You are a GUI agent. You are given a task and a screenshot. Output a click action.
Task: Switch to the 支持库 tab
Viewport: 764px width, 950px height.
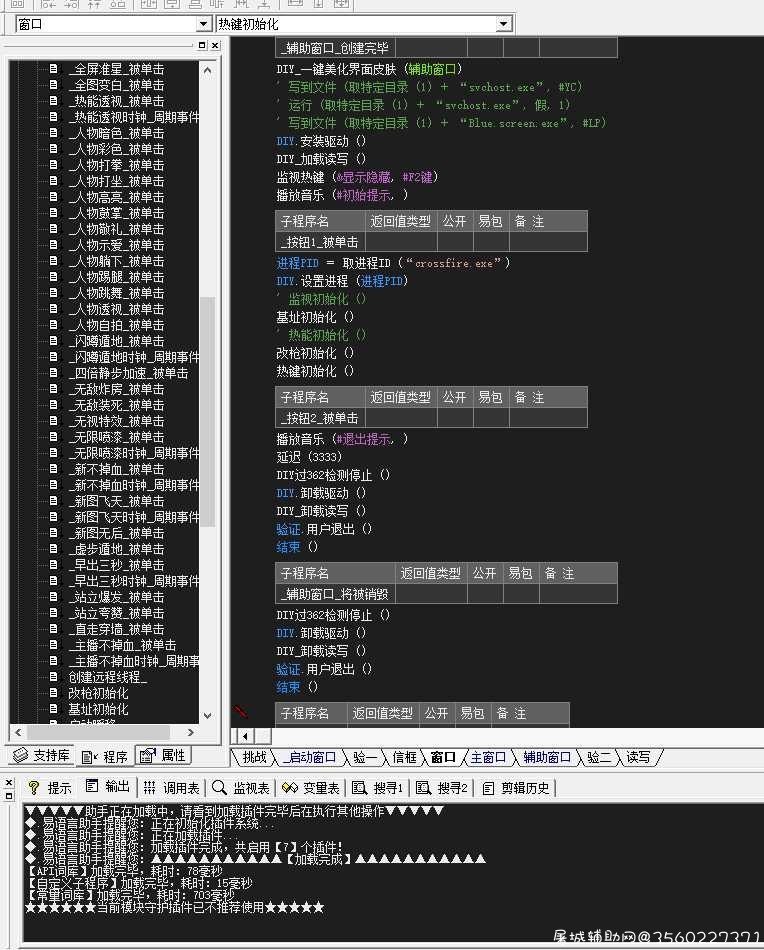point(42,756)
